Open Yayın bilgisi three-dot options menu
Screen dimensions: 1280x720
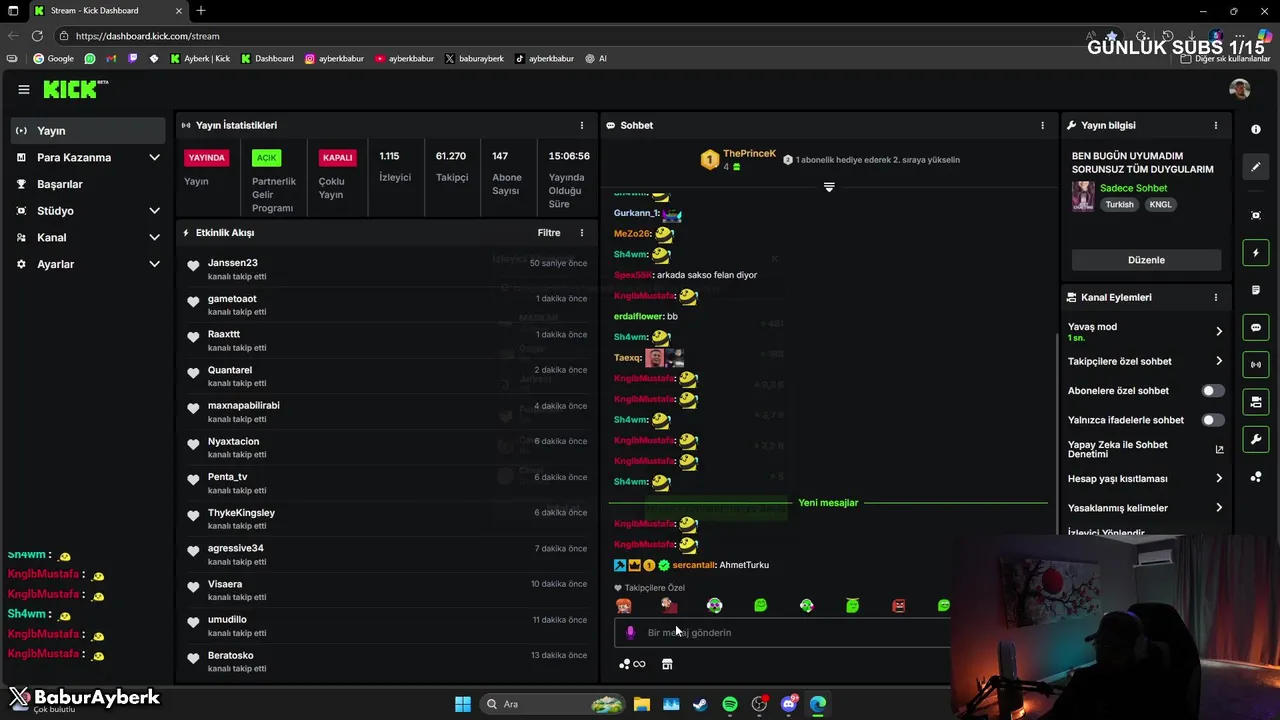(x=1216, y=125)
